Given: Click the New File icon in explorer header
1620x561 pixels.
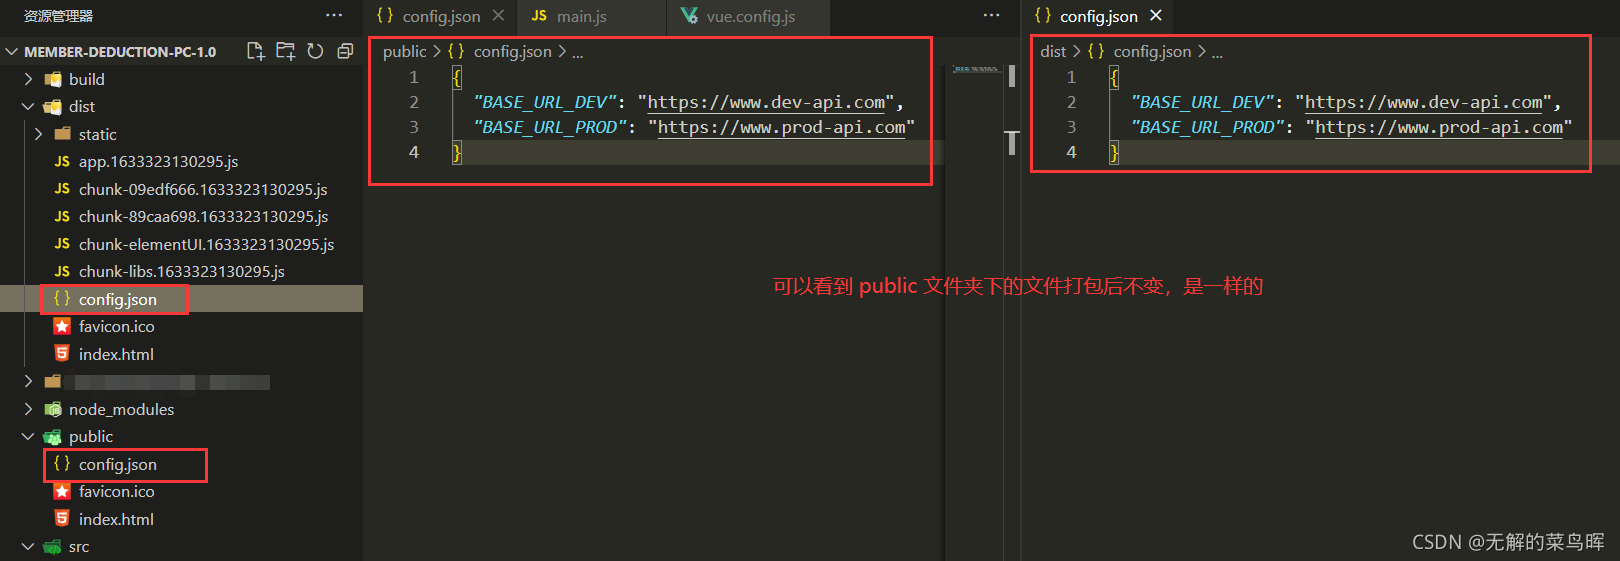Looking at the screenshot, I should click(256, 51).
